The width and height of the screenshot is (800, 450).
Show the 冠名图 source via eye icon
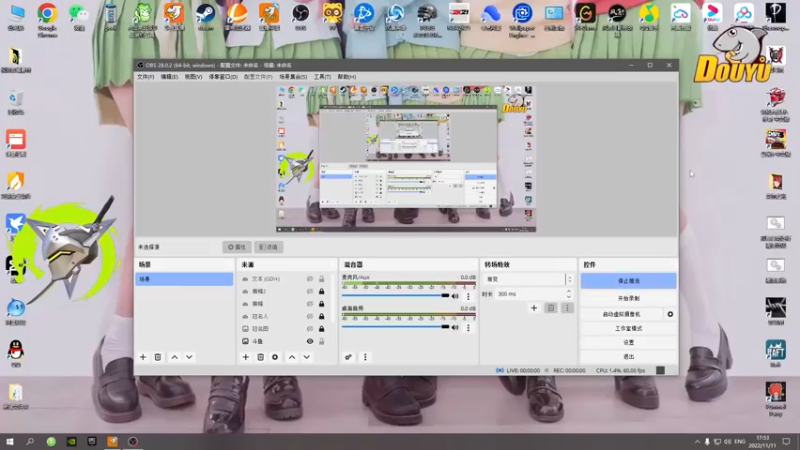[310, 329]
